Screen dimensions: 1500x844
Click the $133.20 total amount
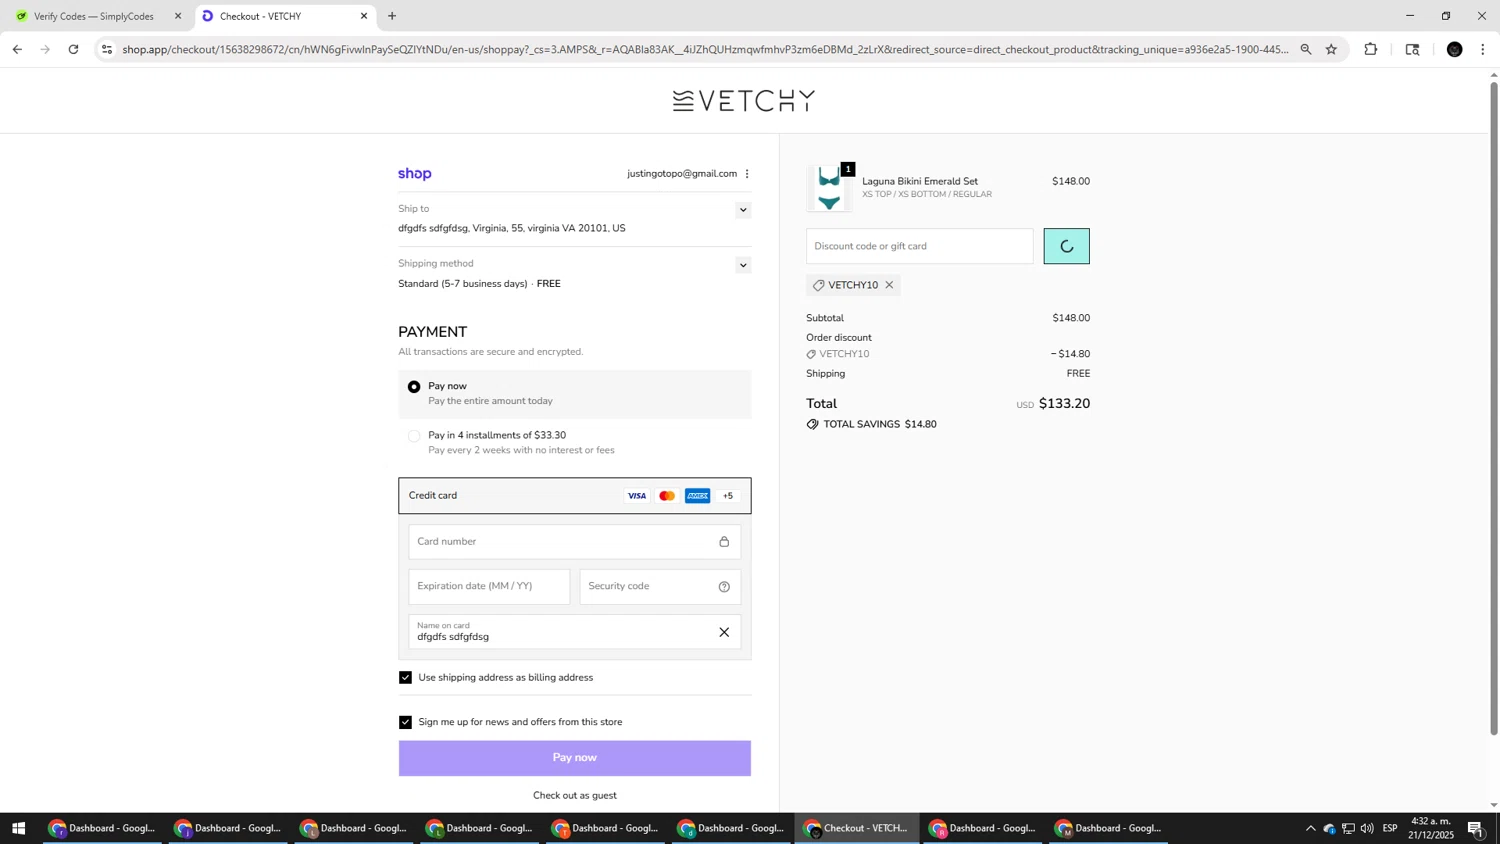click(1064, 404)
